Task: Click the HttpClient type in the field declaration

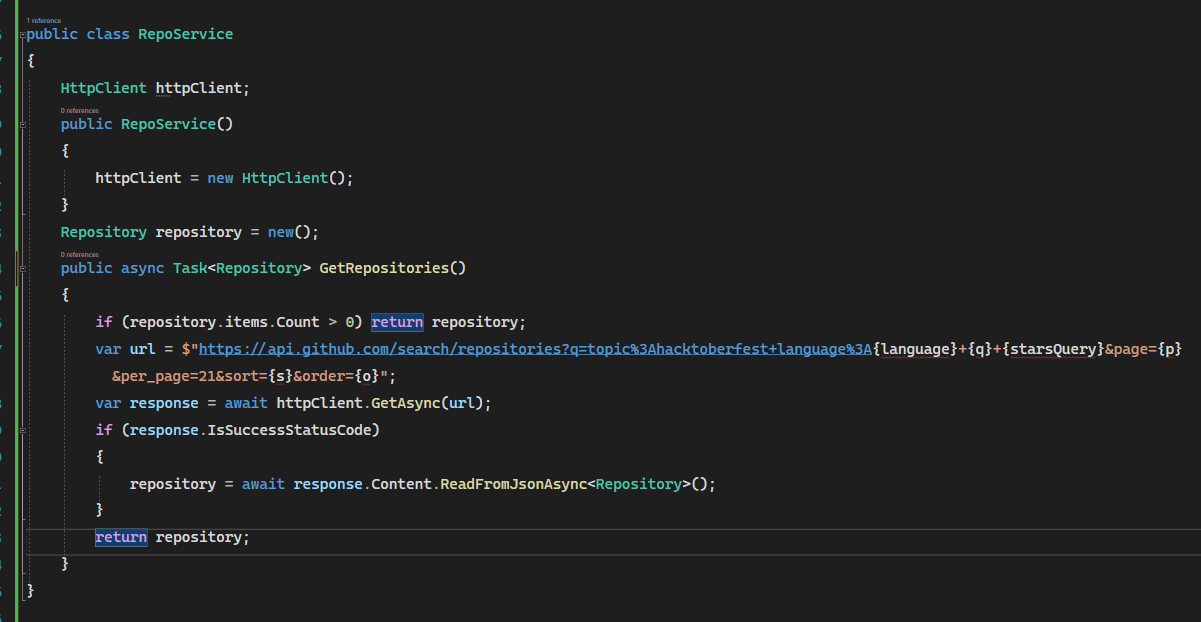Action: pos(104,88)
